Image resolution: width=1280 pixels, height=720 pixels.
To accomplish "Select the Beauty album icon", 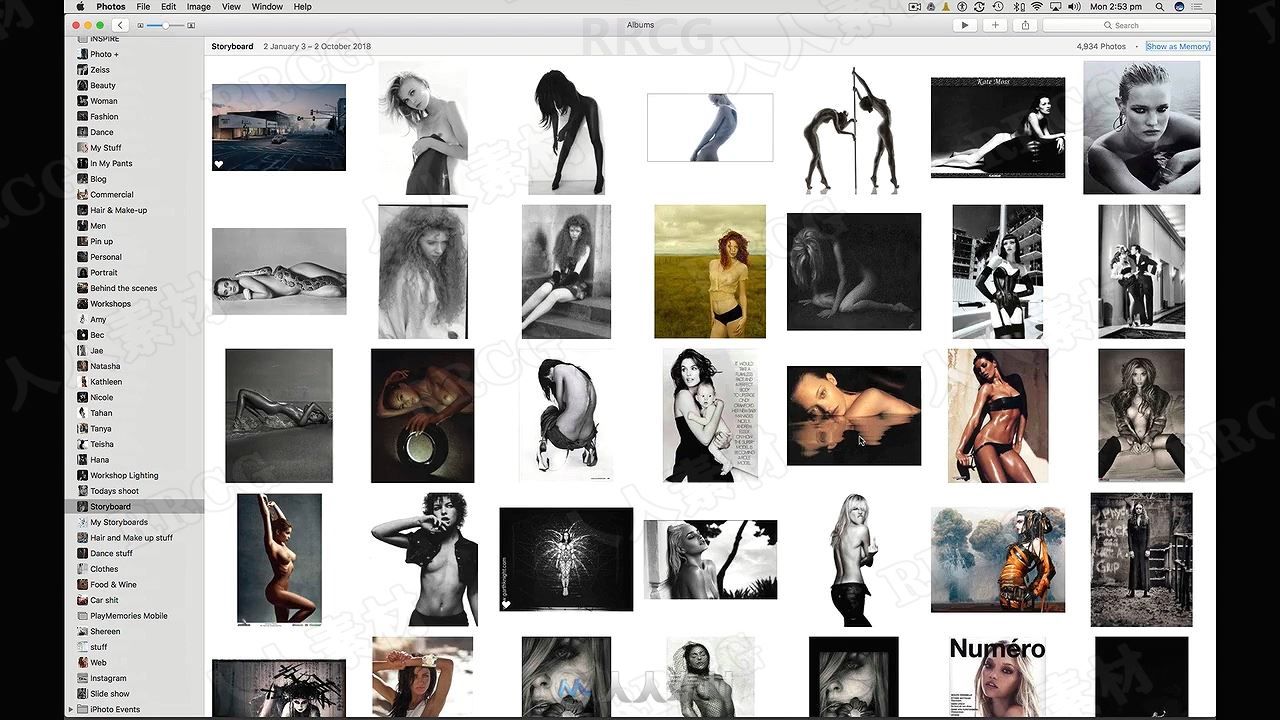I will (x=83, y=85).
